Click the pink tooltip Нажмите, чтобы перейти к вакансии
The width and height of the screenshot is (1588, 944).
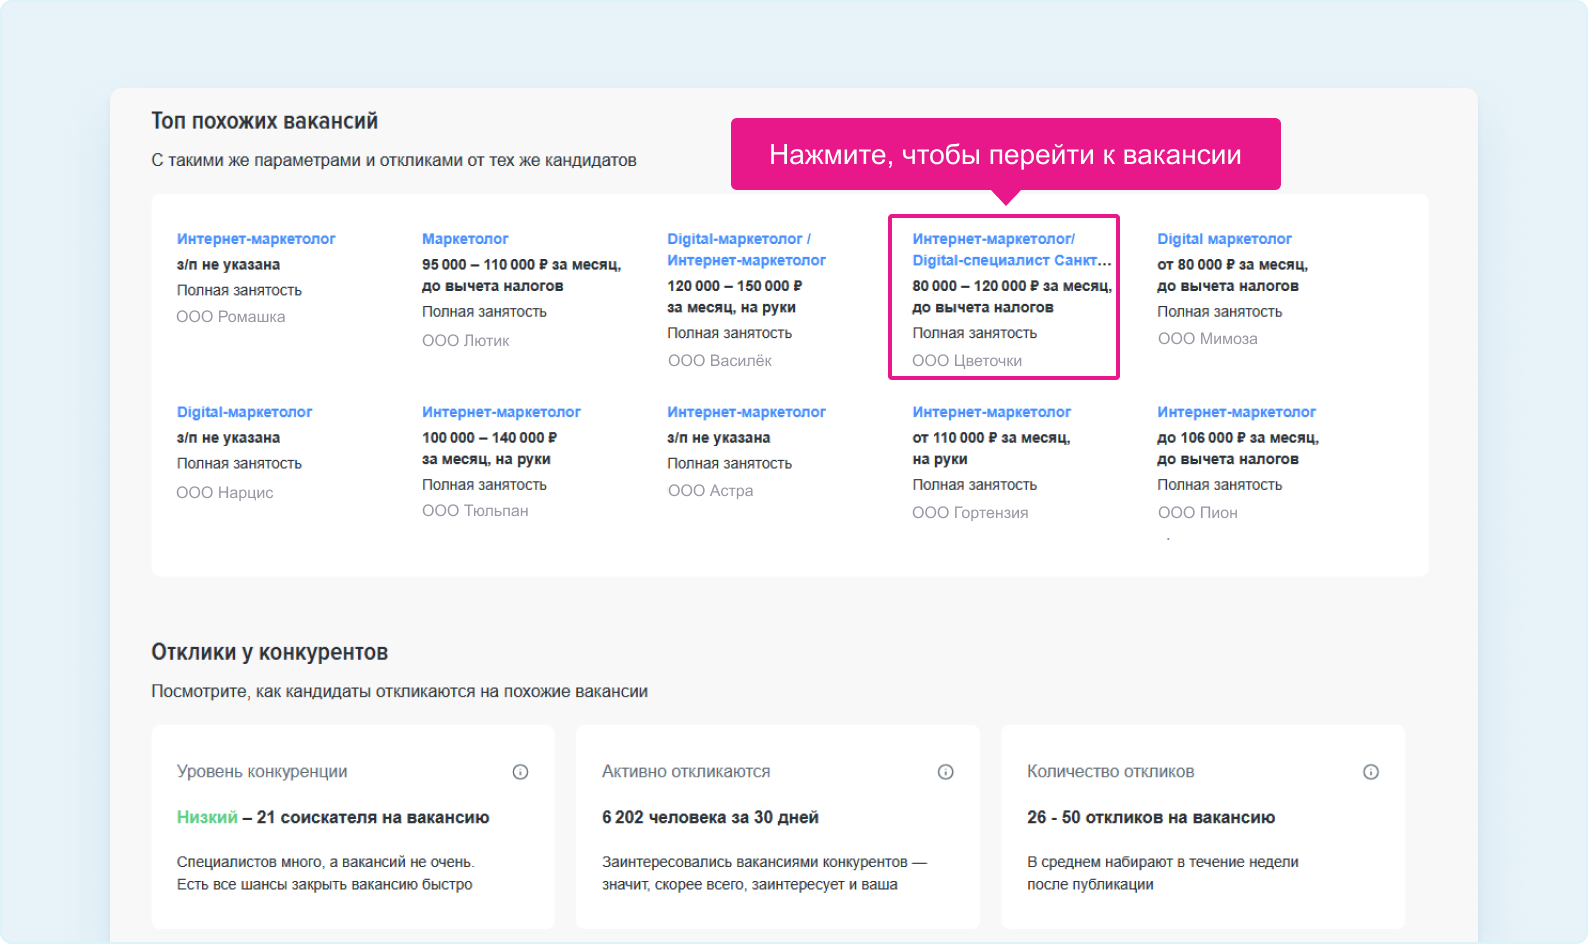click(x=1005, y=154)
